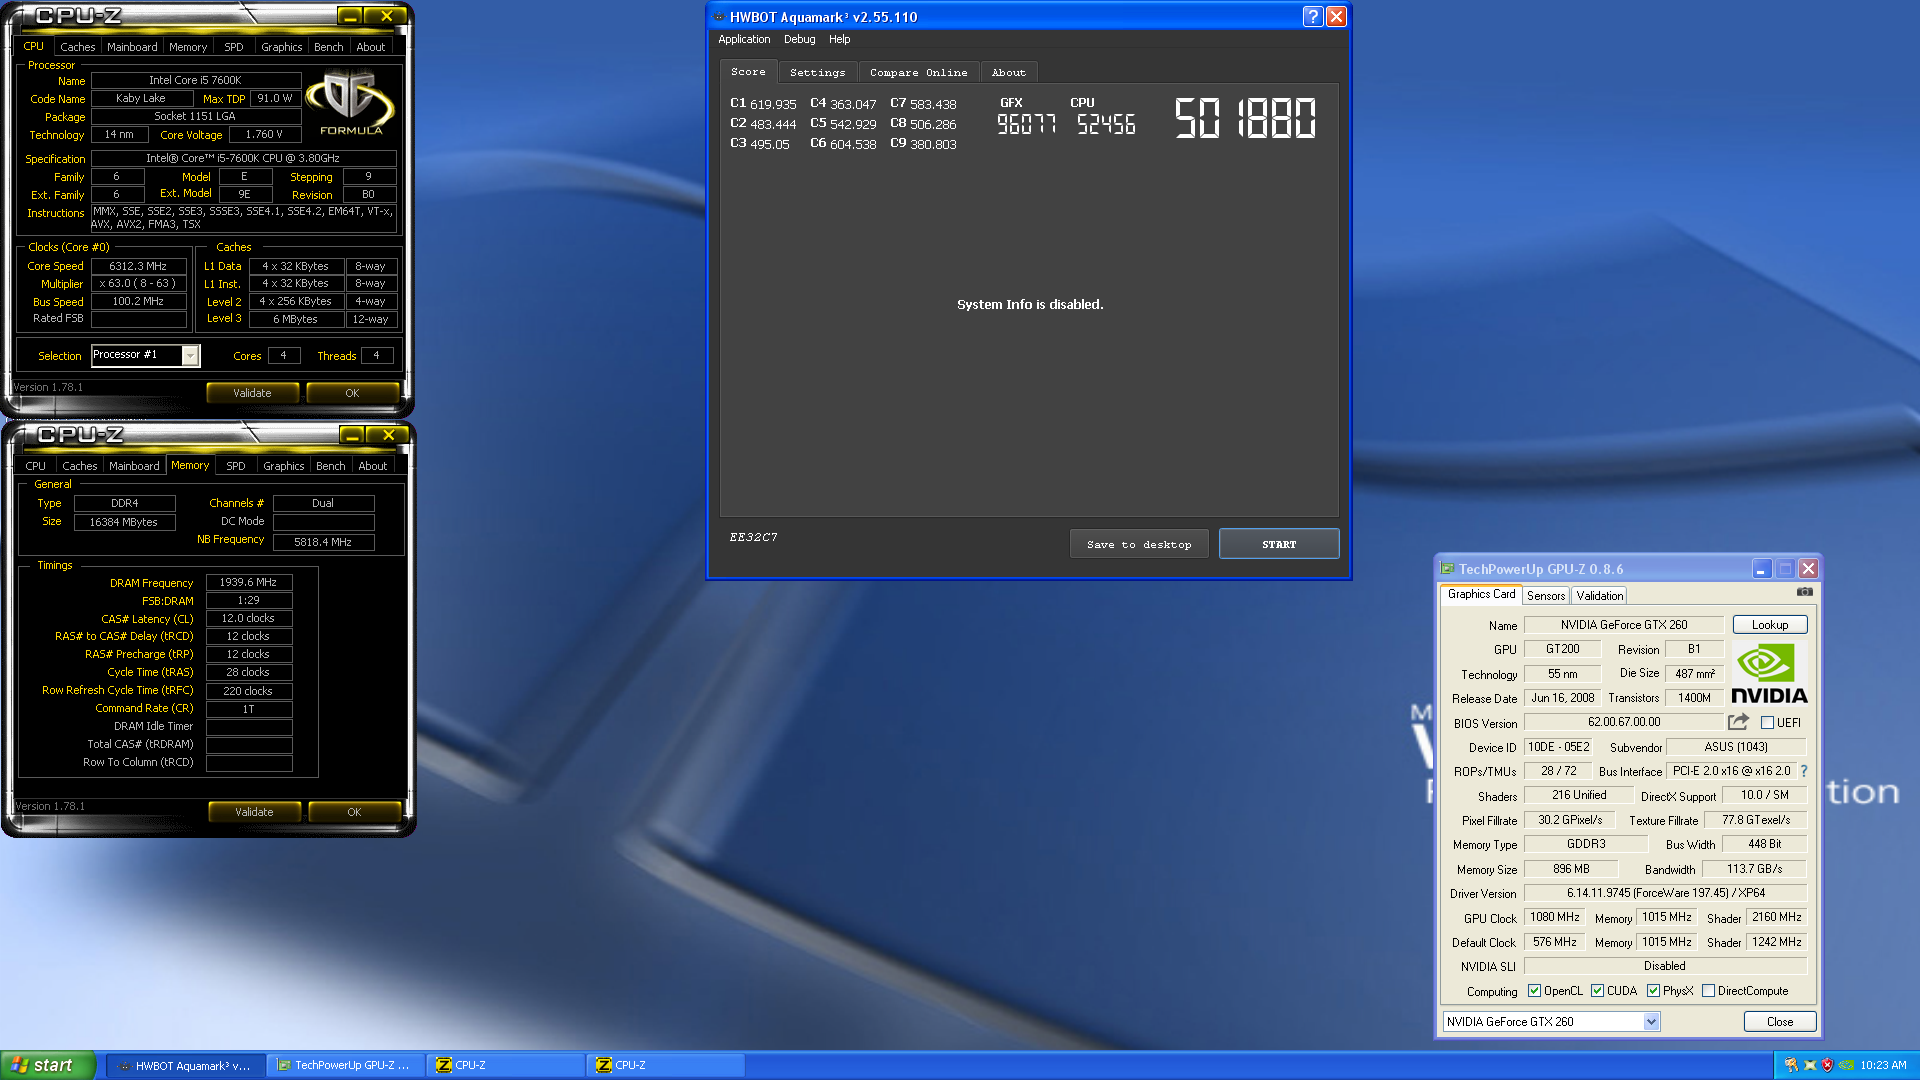The width and height of the screenshot is (1920, 1080).
Task: Click the DRAM Frequency value 1939.6 MHz
Action: (x=248, y=582)
